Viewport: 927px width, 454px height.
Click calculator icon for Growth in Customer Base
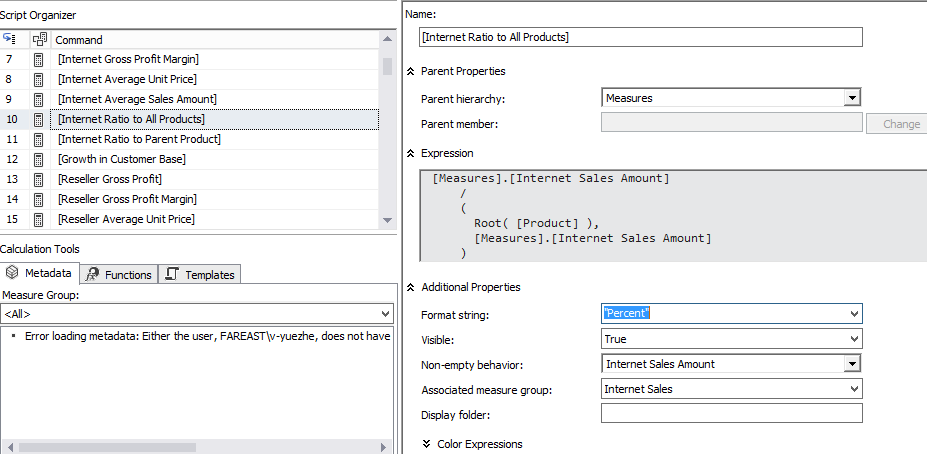pos(38,160)
